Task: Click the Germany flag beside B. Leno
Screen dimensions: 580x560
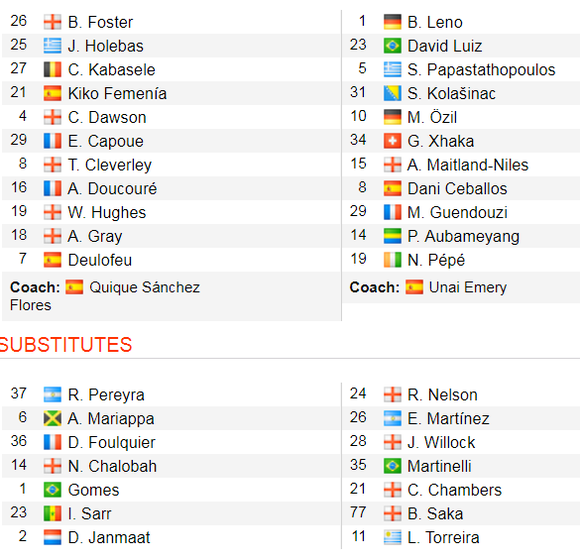Action: tap(392, 22)
